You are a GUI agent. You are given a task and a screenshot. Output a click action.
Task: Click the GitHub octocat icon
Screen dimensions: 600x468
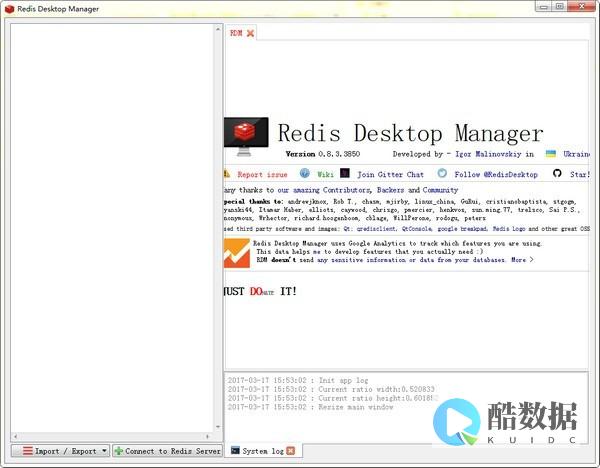pyautogui.click(x=557, y=173)
